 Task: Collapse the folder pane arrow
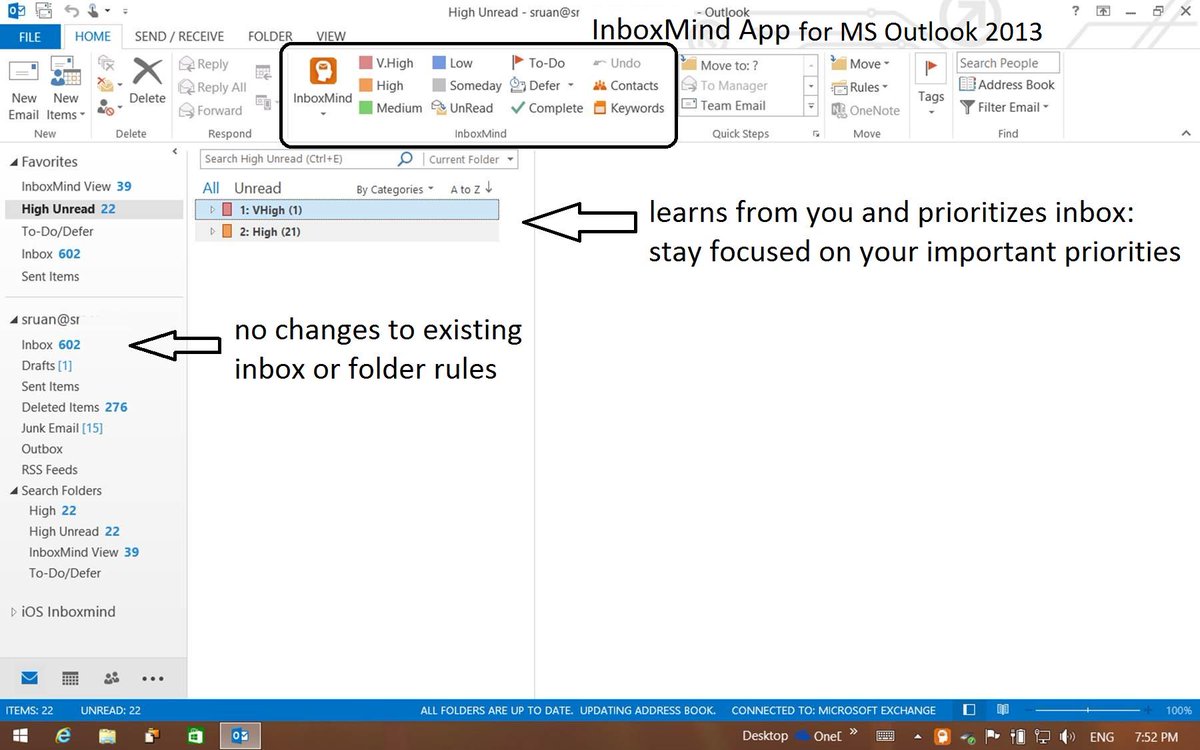click(x=175, y=152)
